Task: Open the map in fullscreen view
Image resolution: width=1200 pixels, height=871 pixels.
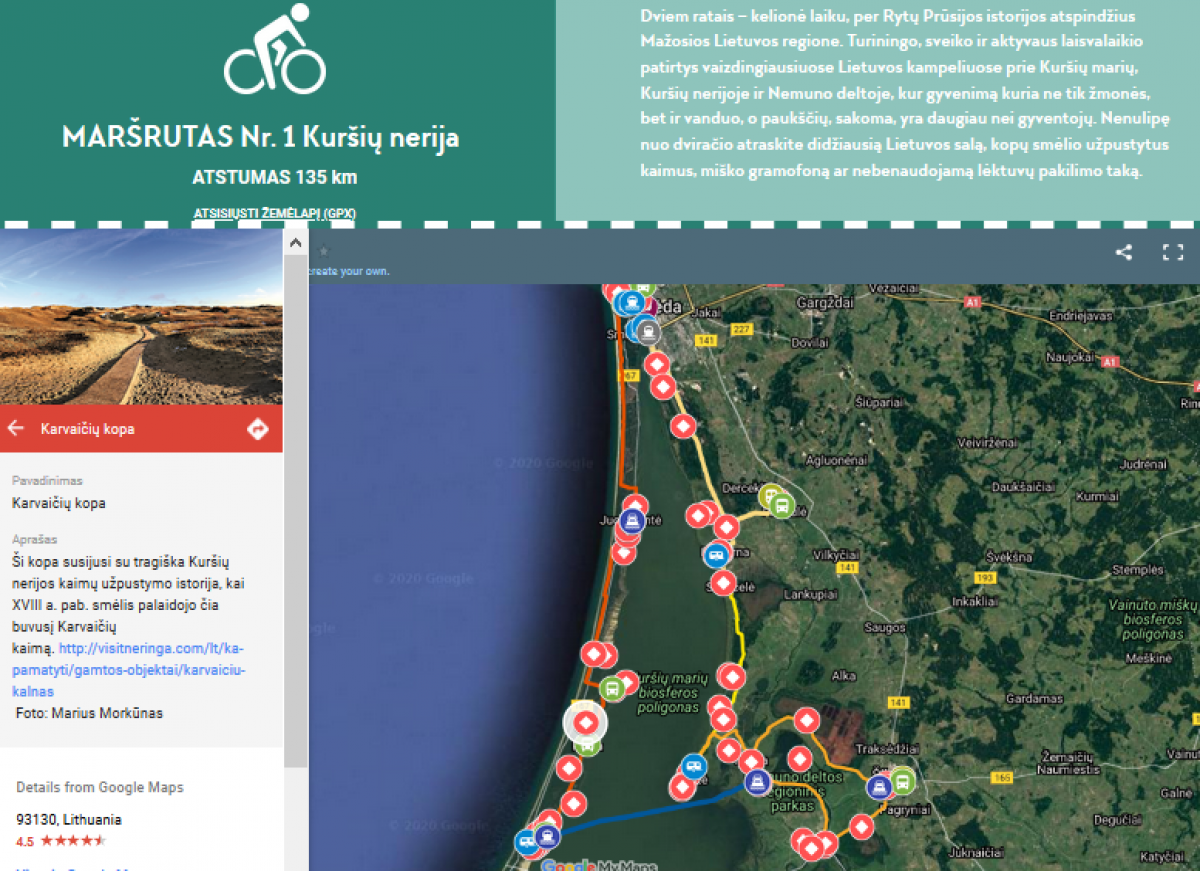Action: point(1173,253)
